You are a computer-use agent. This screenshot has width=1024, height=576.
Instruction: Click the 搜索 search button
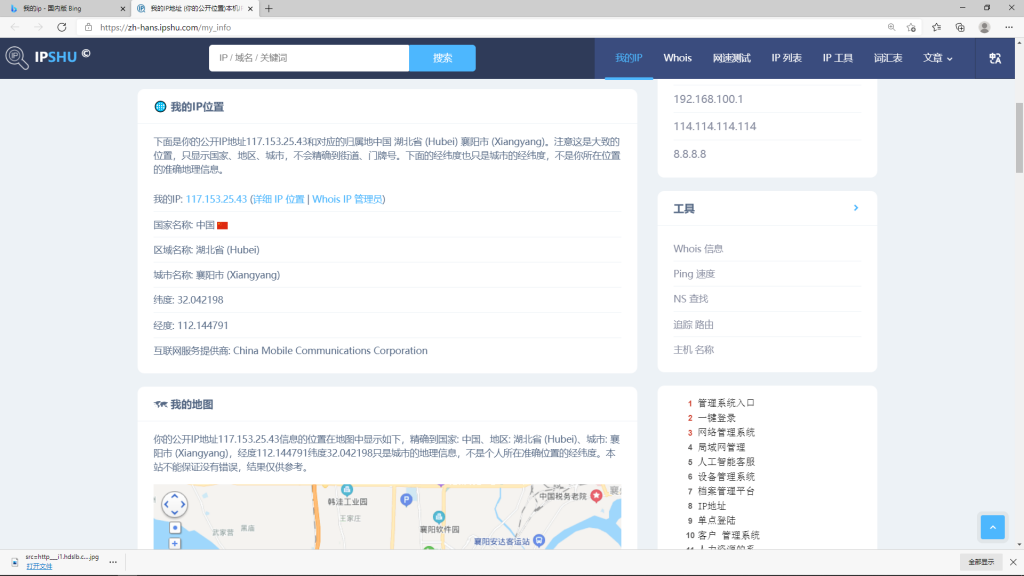(442, 58)
